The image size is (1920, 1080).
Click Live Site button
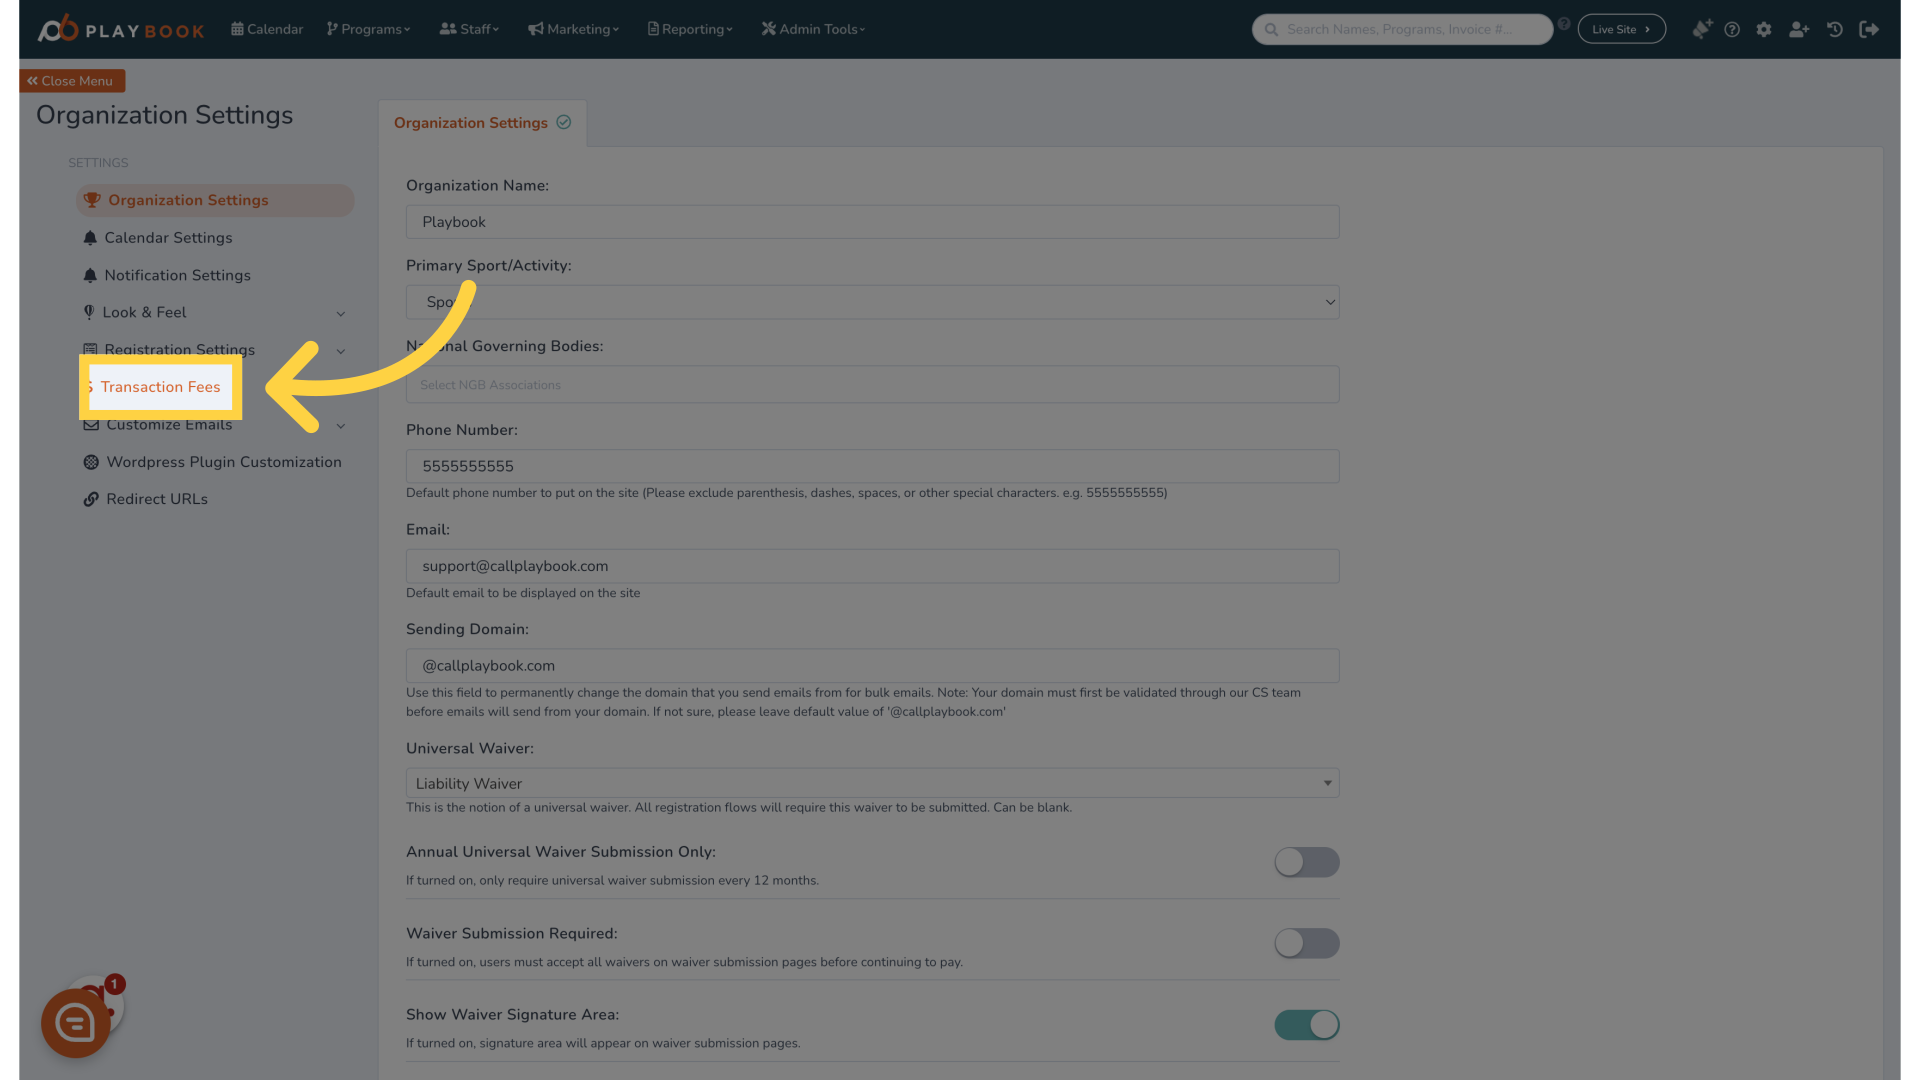pos(1621,29)
